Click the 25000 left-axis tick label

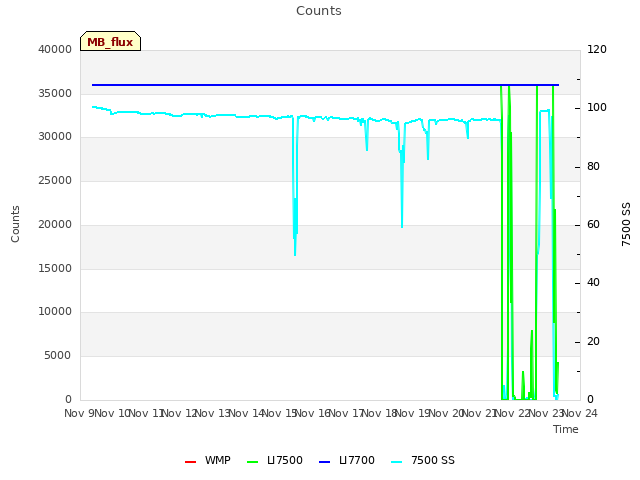tap(55, 180)
